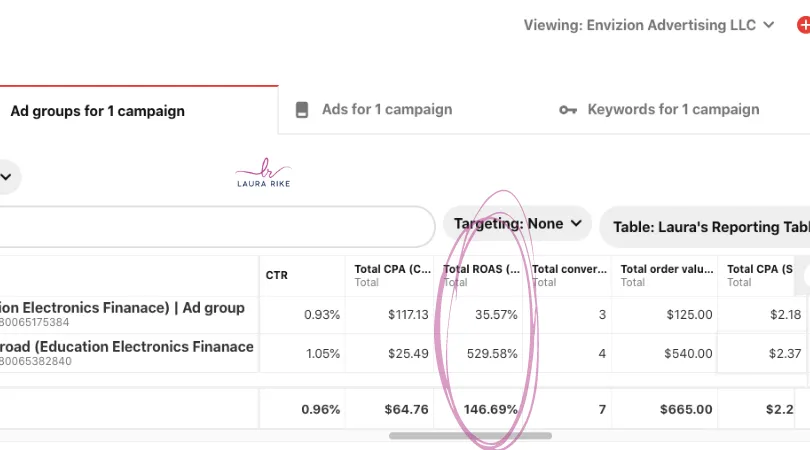Image resolution: width=810 pixels, height=450 pixels.
Task: Click the Total conver... column header
Action: (571, 269)
